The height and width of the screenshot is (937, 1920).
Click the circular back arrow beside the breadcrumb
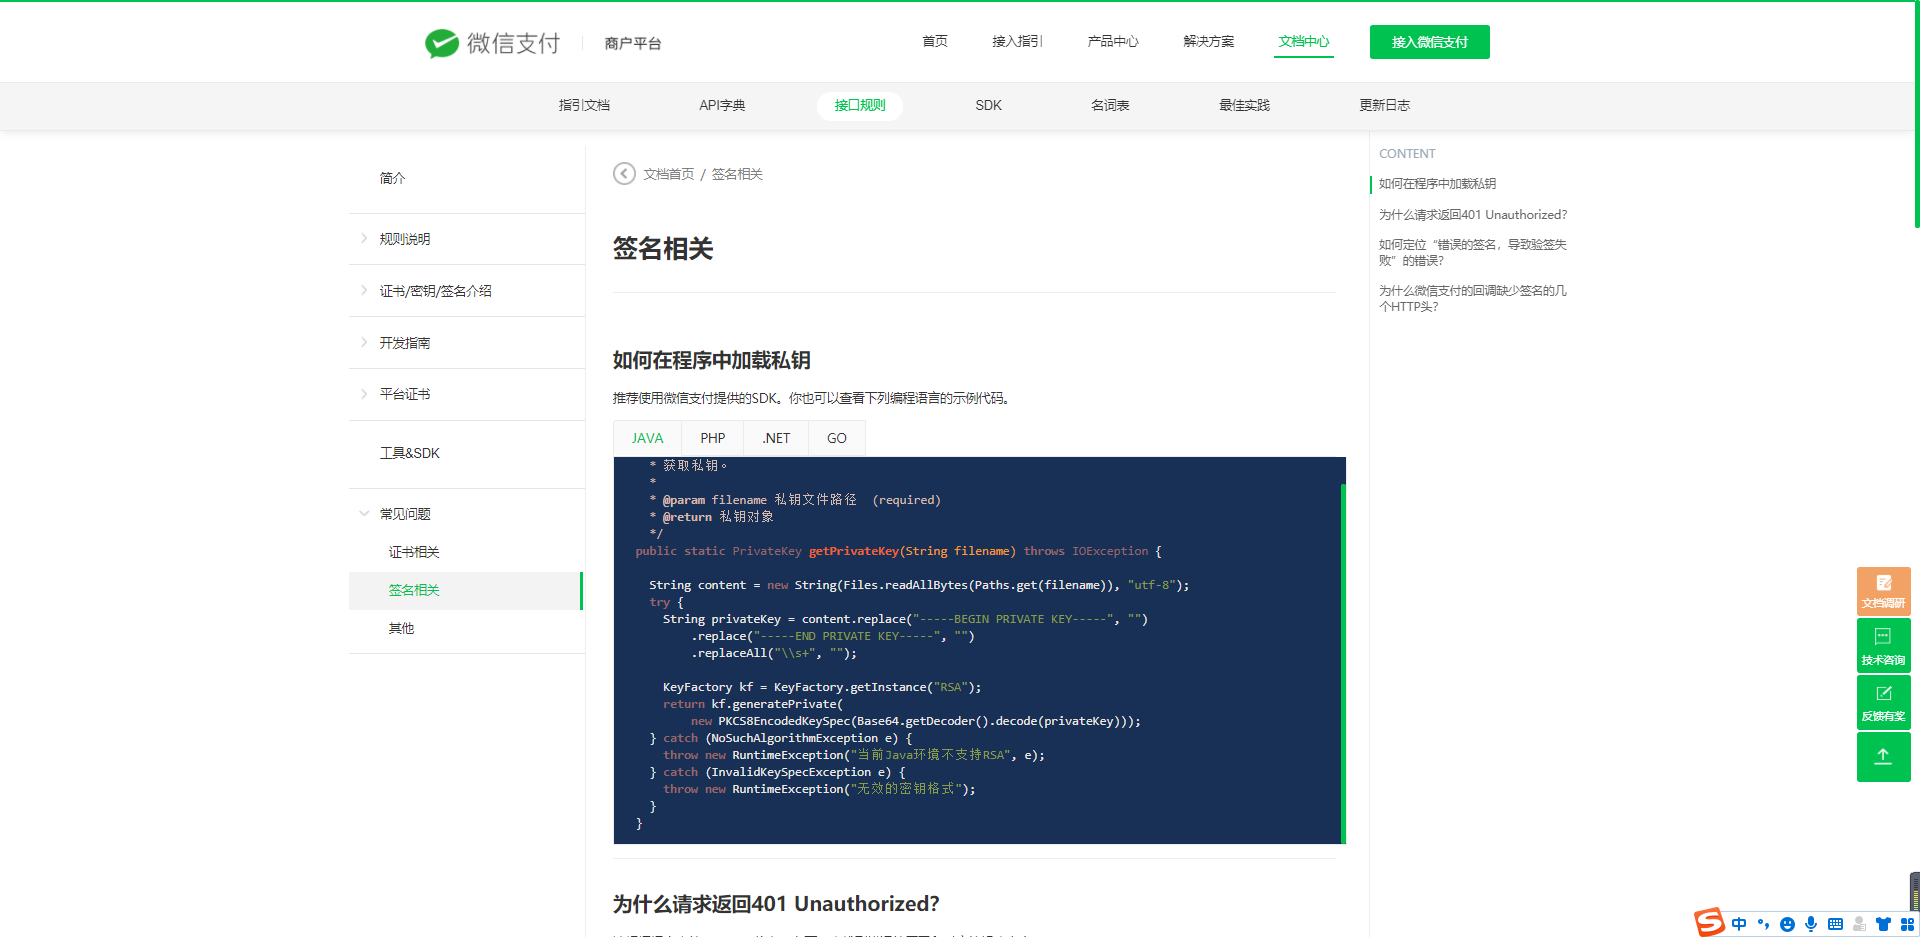click(x=623, y=173)
